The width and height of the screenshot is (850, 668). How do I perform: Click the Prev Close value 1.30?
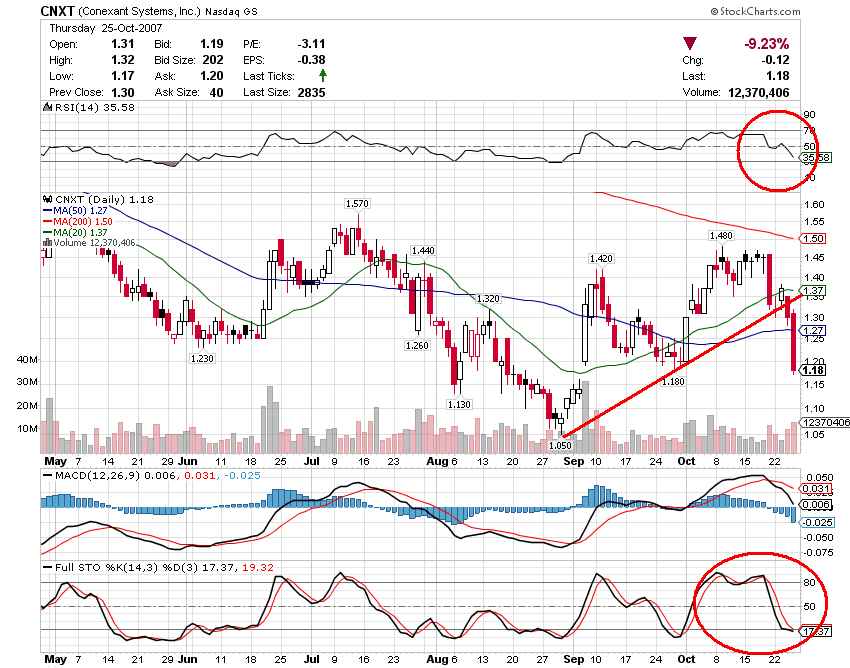click(x=123, y=92)
